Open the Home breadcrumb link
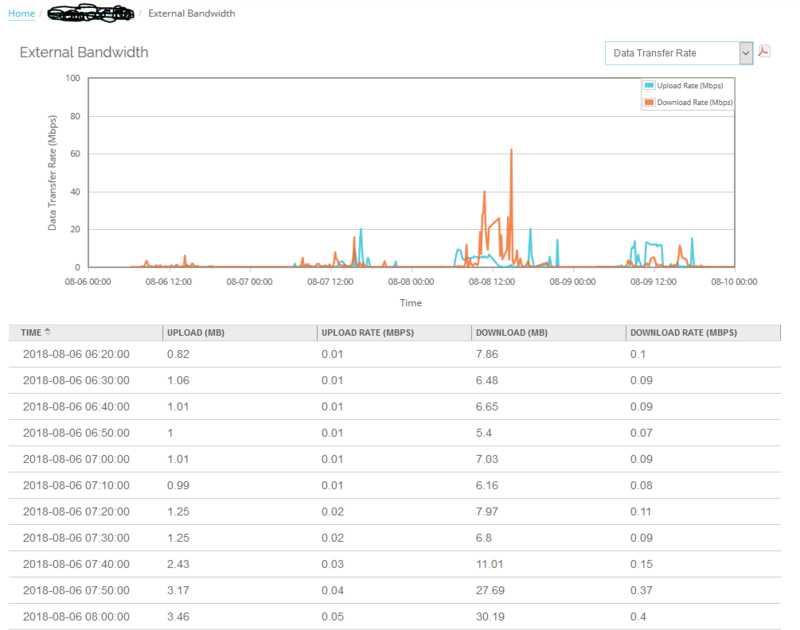 pos(20,13)
